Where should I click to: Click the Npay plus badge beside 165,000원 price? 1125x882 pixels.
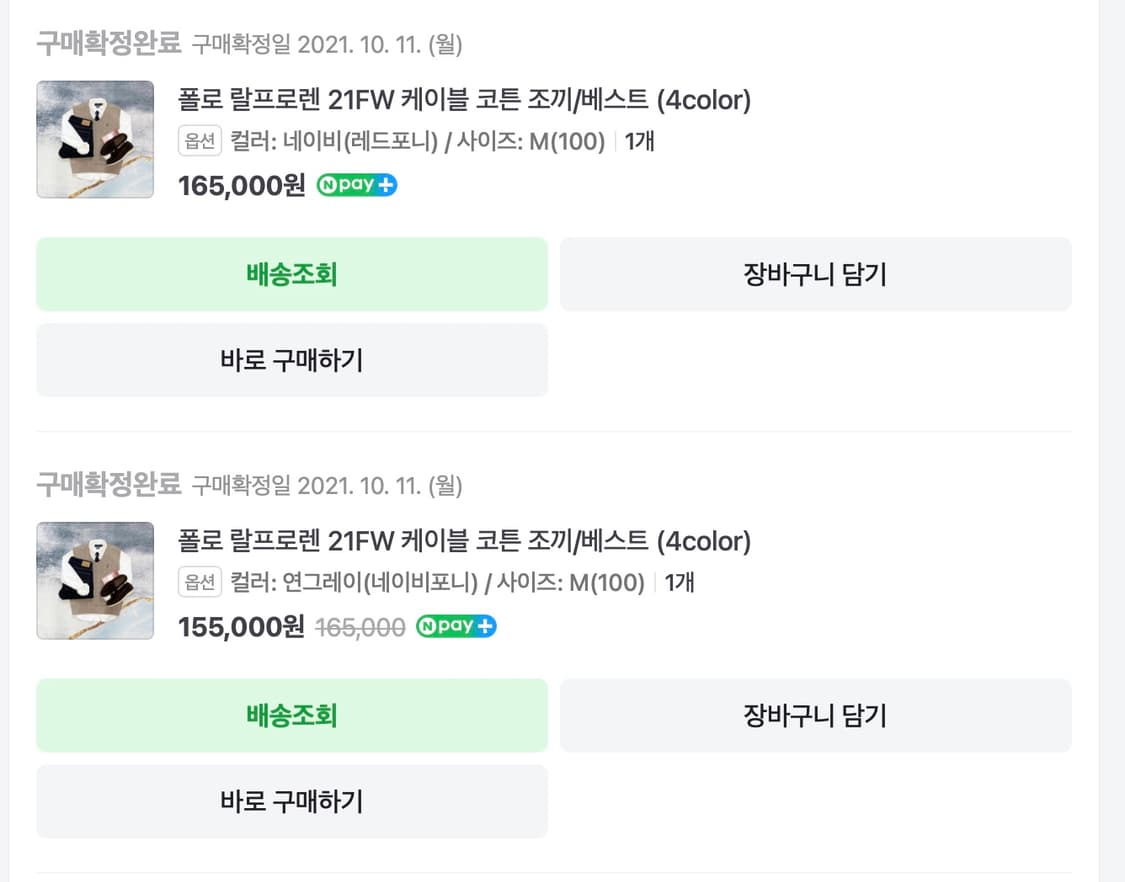(x=357, y=185)
